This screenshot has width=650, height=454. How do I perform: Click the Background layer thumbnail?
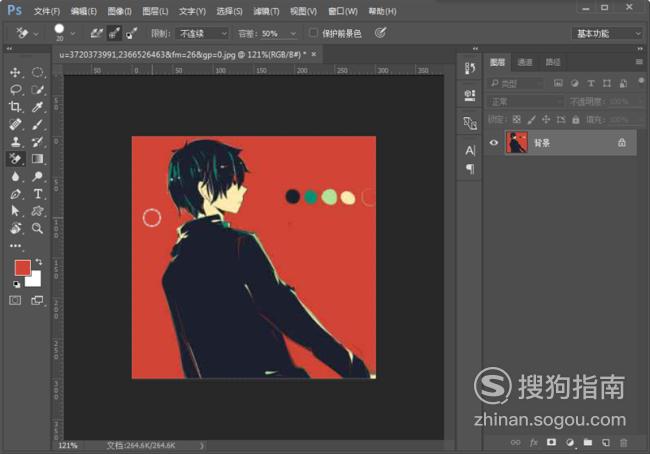(517, 143)
